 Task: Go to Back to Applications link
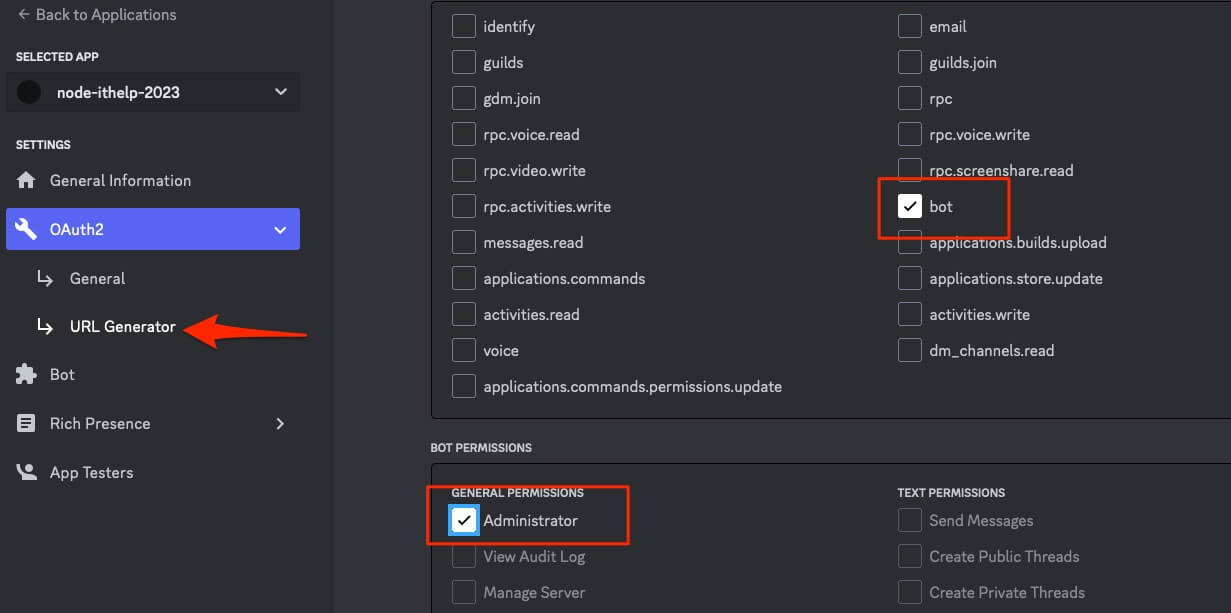click(105, 15)
